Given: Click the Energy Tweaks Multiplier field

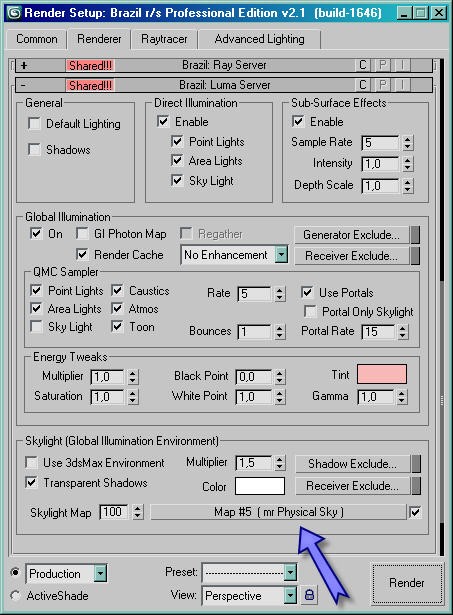Looking at the screenshot, I should click(107, 377).
